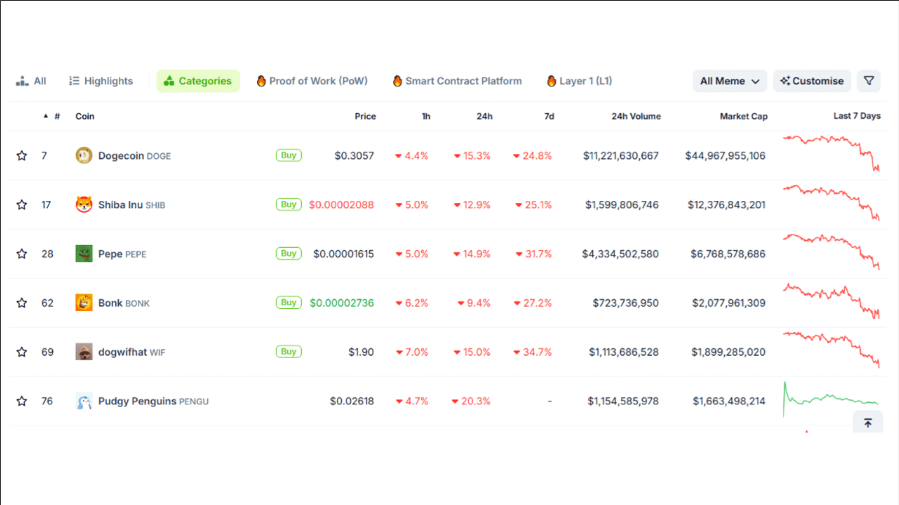Open the All Meme dropdown
This screenshot has height=505, width=899.
tap(729, 81)
